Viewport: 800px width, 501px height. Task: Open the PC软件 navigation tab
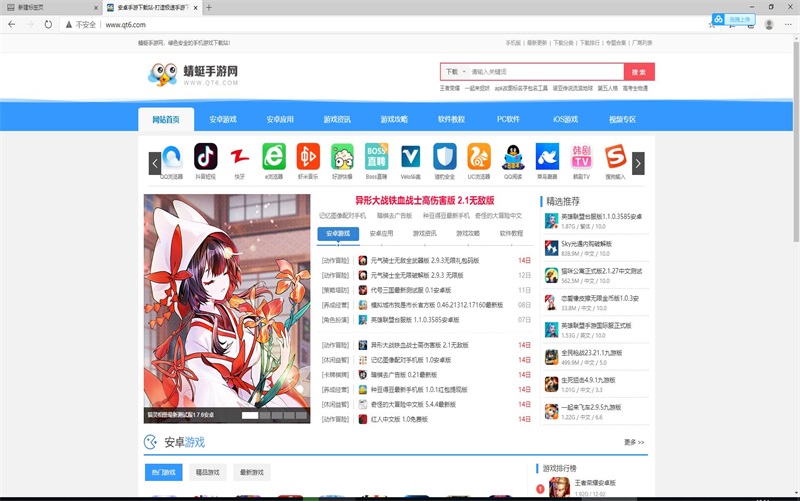pos(508,119)
